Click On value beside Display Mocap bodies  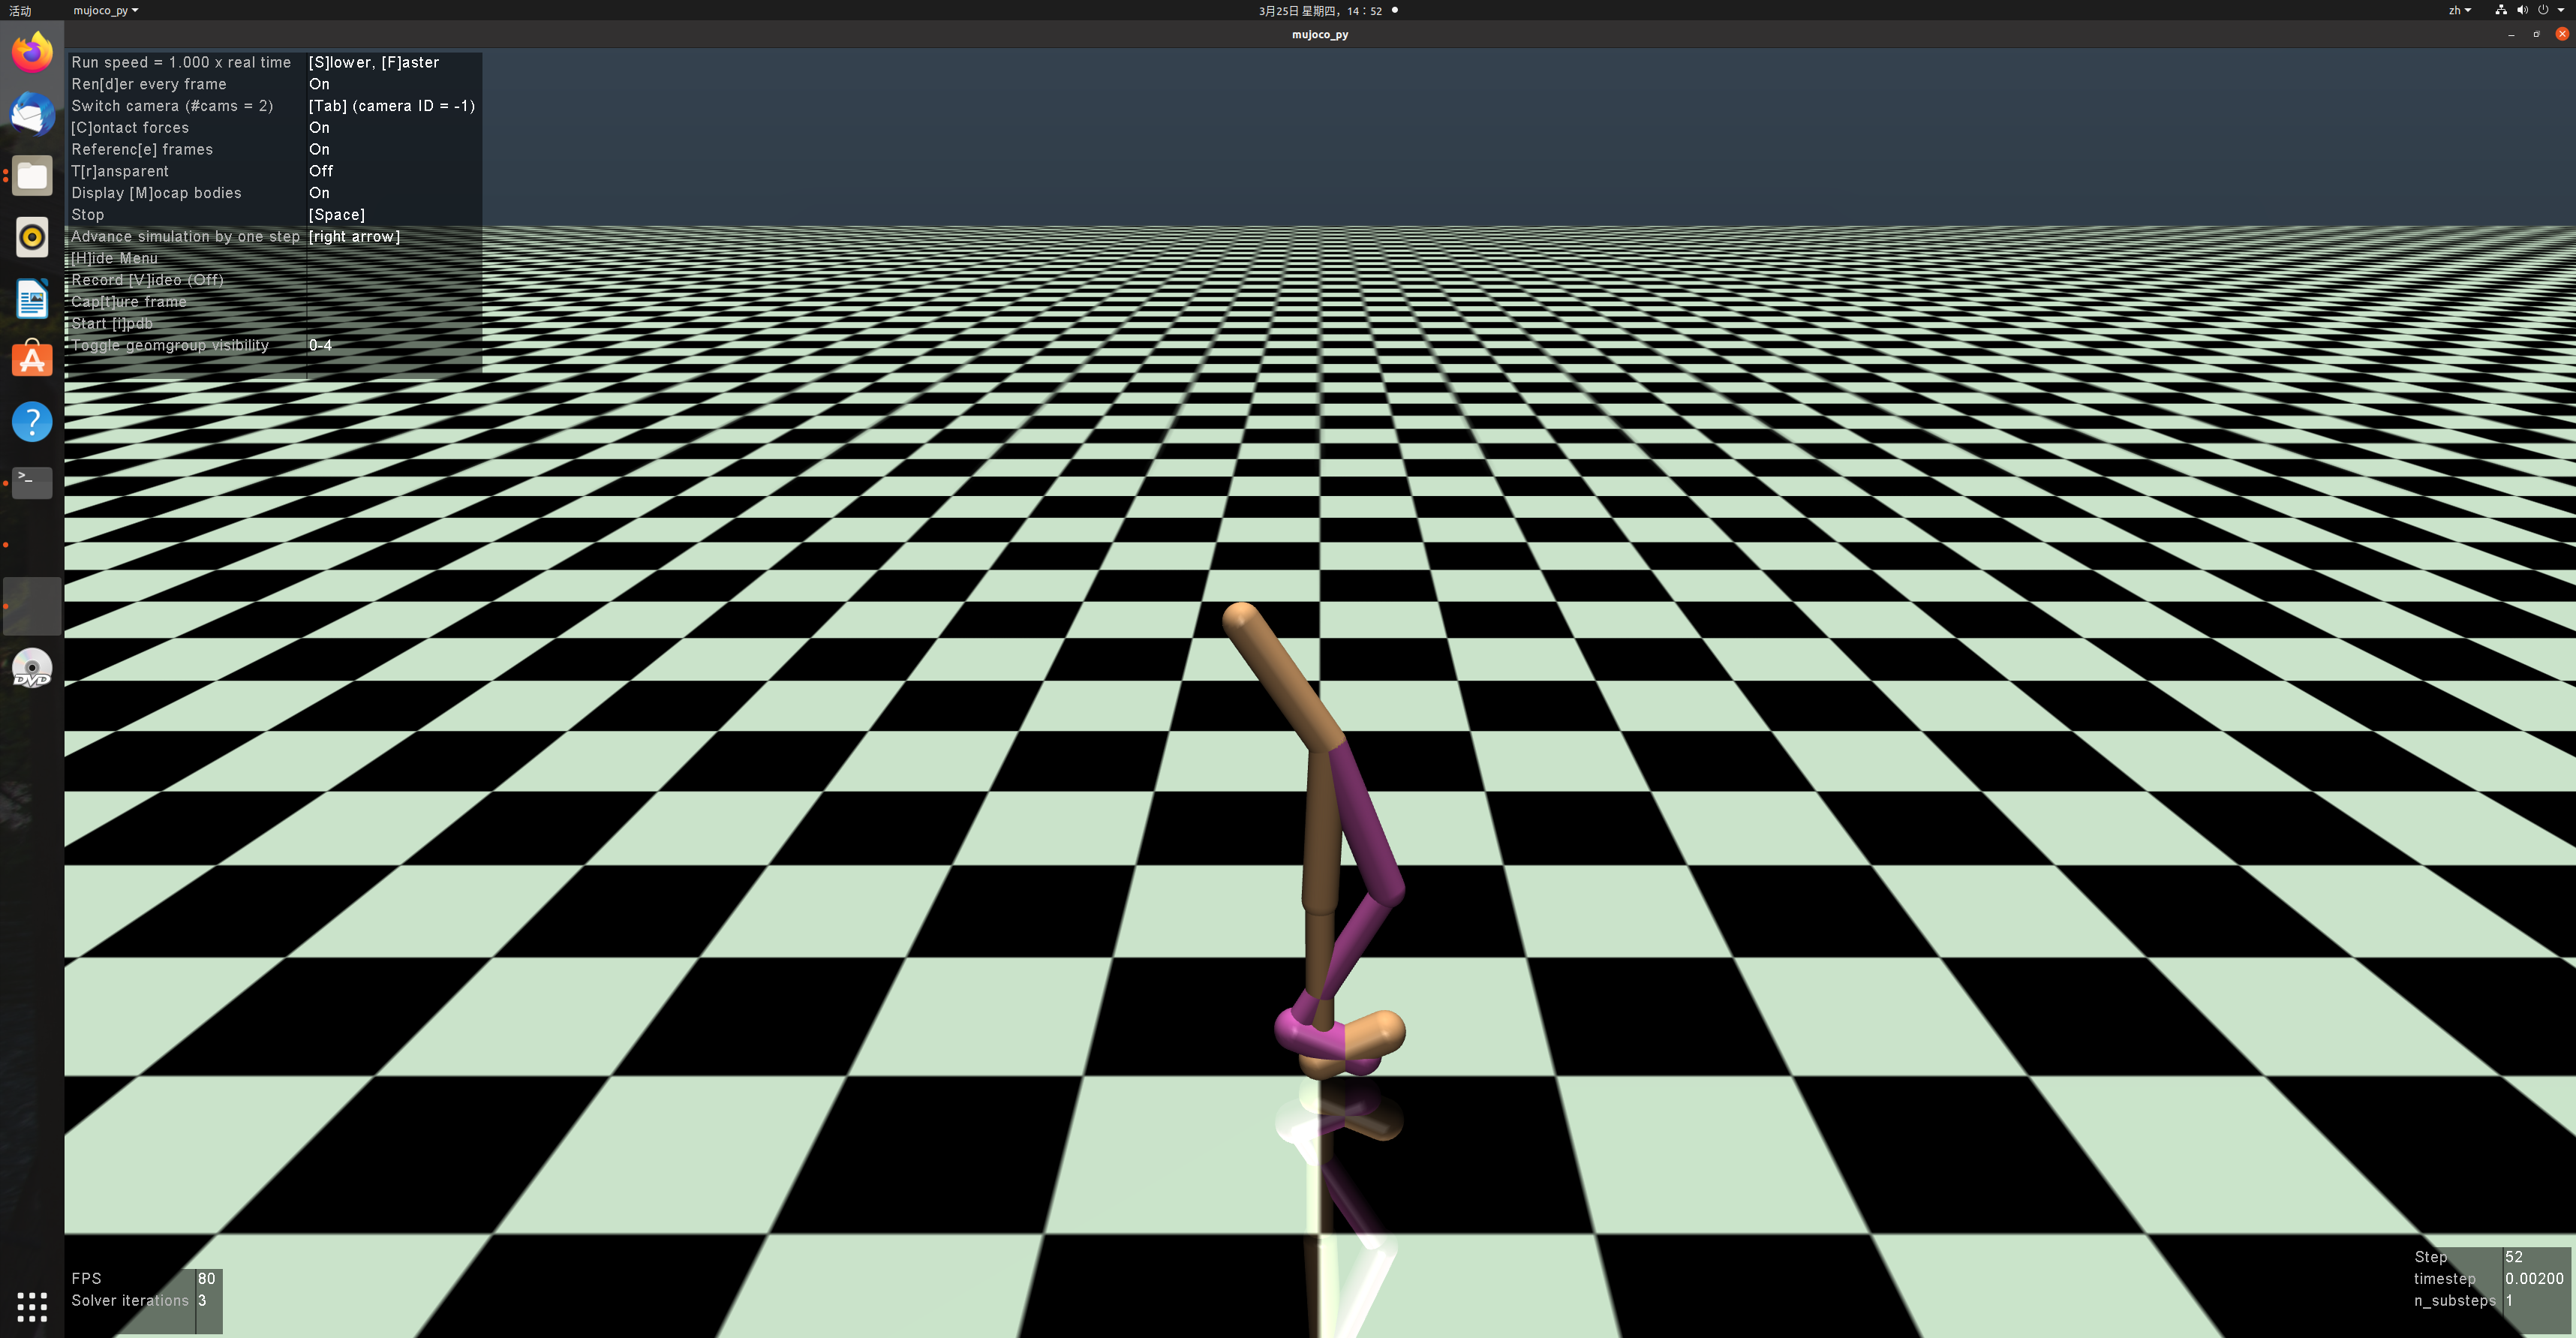(x=319, y=193)
